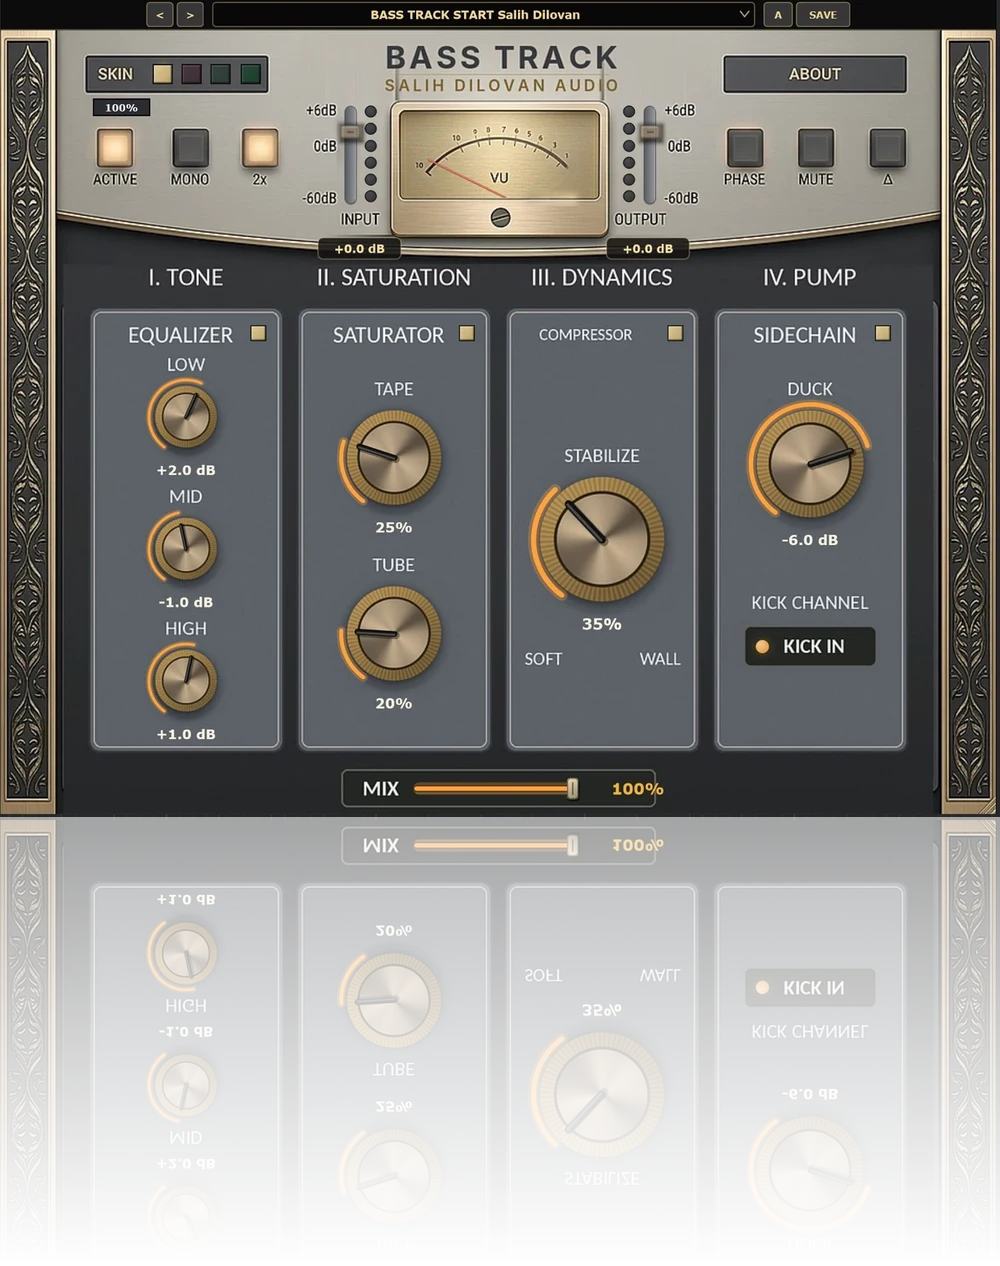Enable or disable the SIDECHAIN module
Image resolution: width=1000 pixels, height=1266 pixels.
coord(882,334)
